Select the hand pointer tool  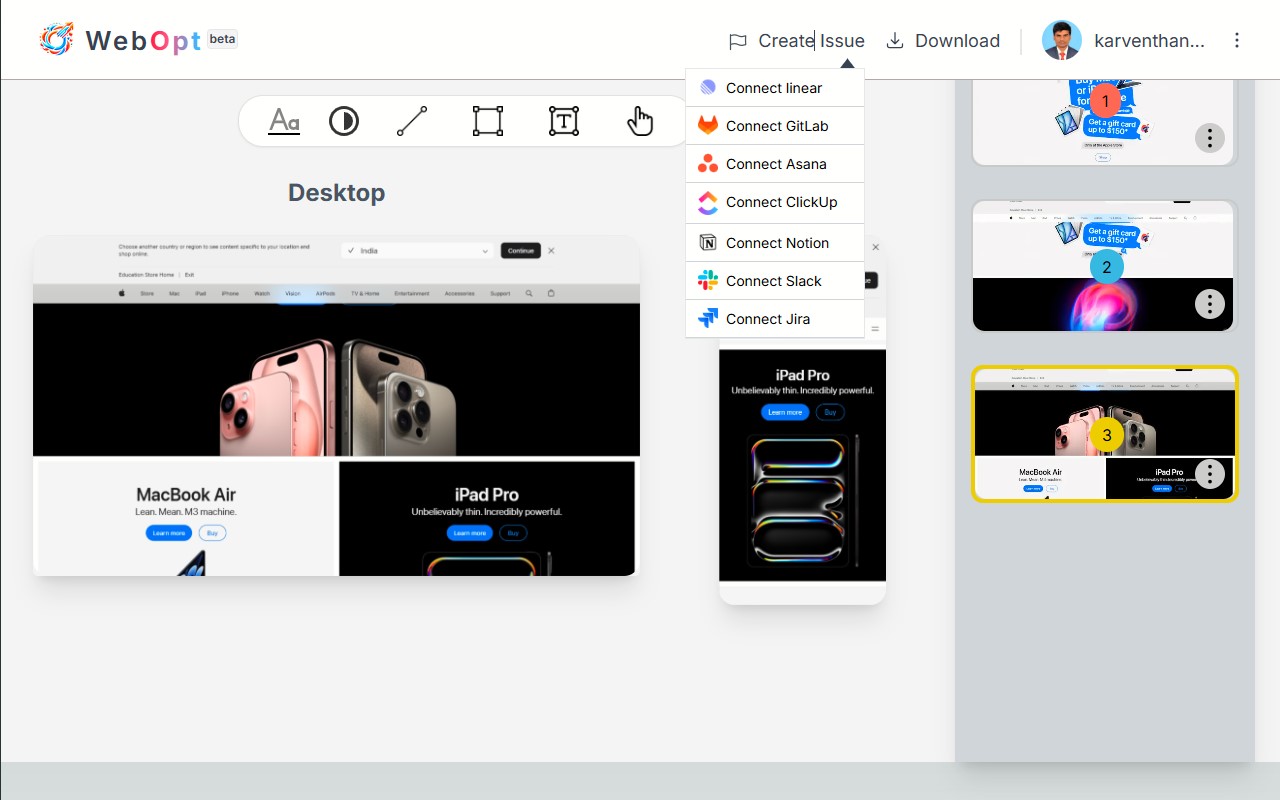[x=640, y=122]
